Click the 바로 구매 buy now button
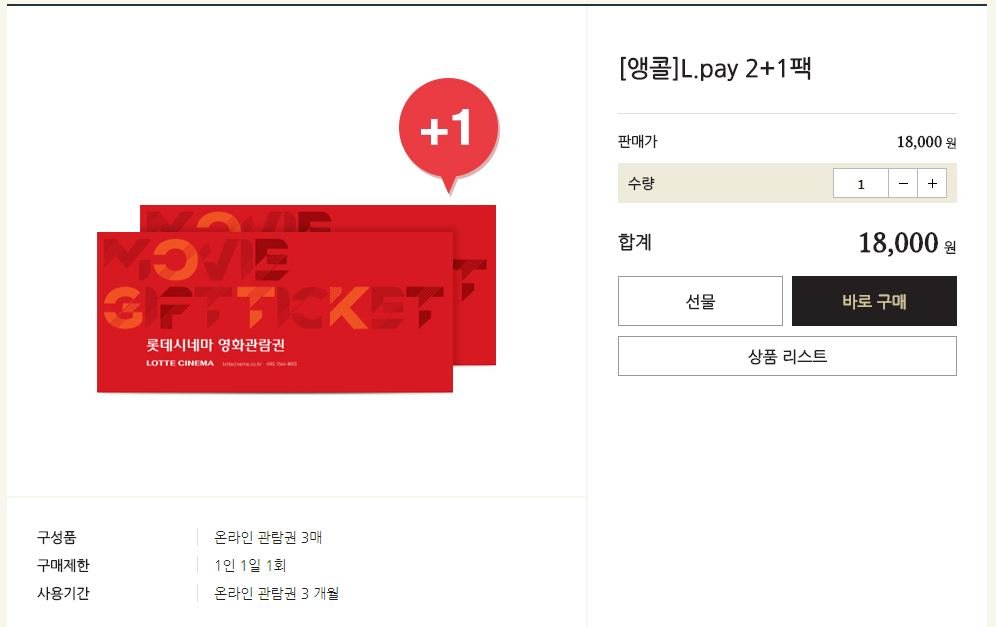 click(874, 301)
